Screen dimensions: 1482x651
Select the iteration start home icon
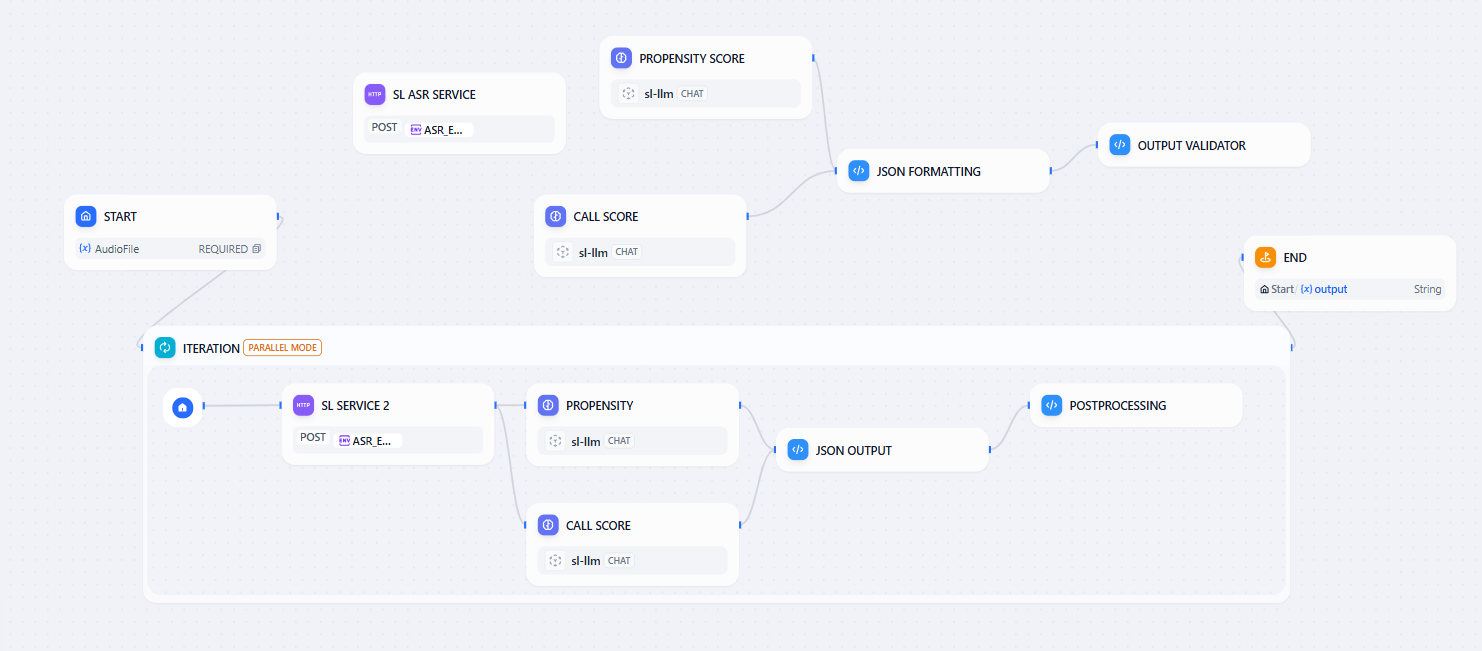pos(182,408)
